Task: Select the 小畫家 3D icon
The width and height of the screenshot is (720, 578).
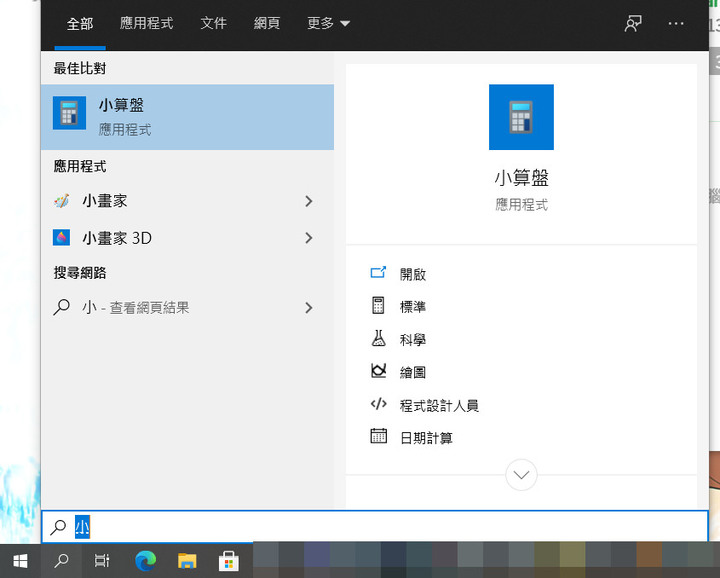Action: click(x=62, y=238)
